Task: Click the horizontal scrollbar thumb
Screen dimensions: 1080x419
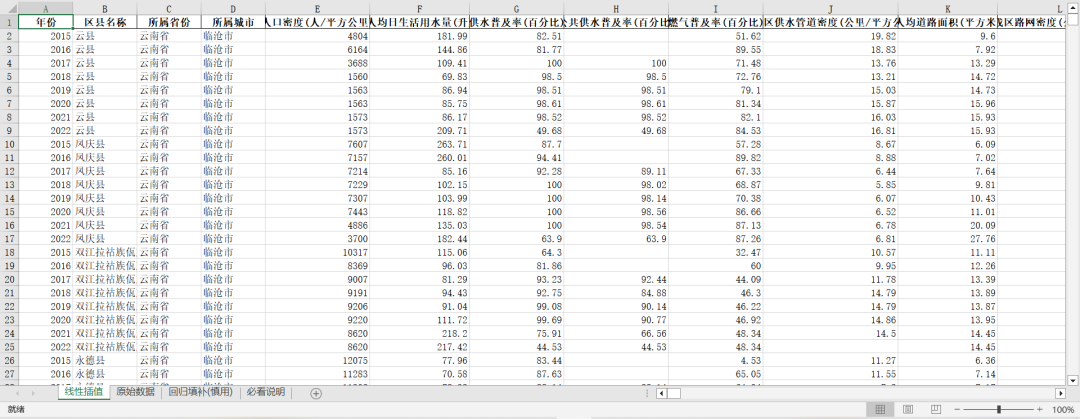Action: (674, 393)
